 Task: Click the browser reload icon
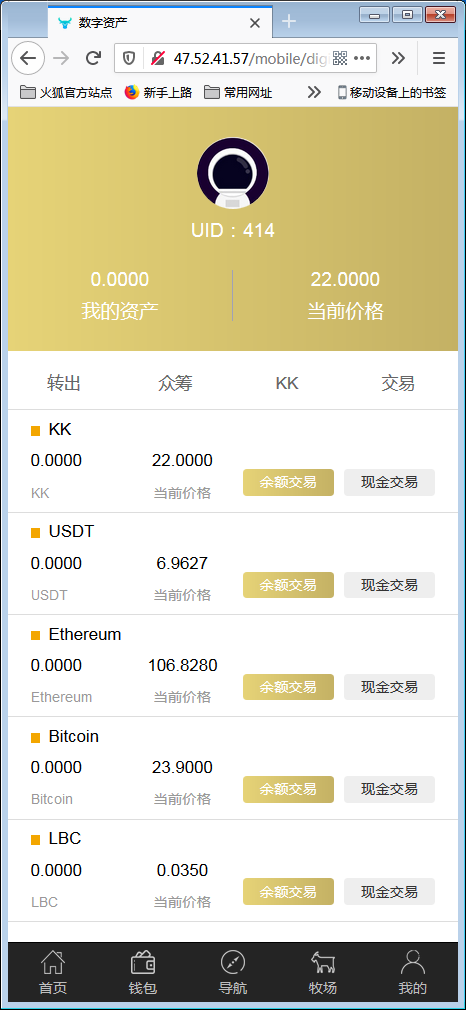[x=93, y=59]
